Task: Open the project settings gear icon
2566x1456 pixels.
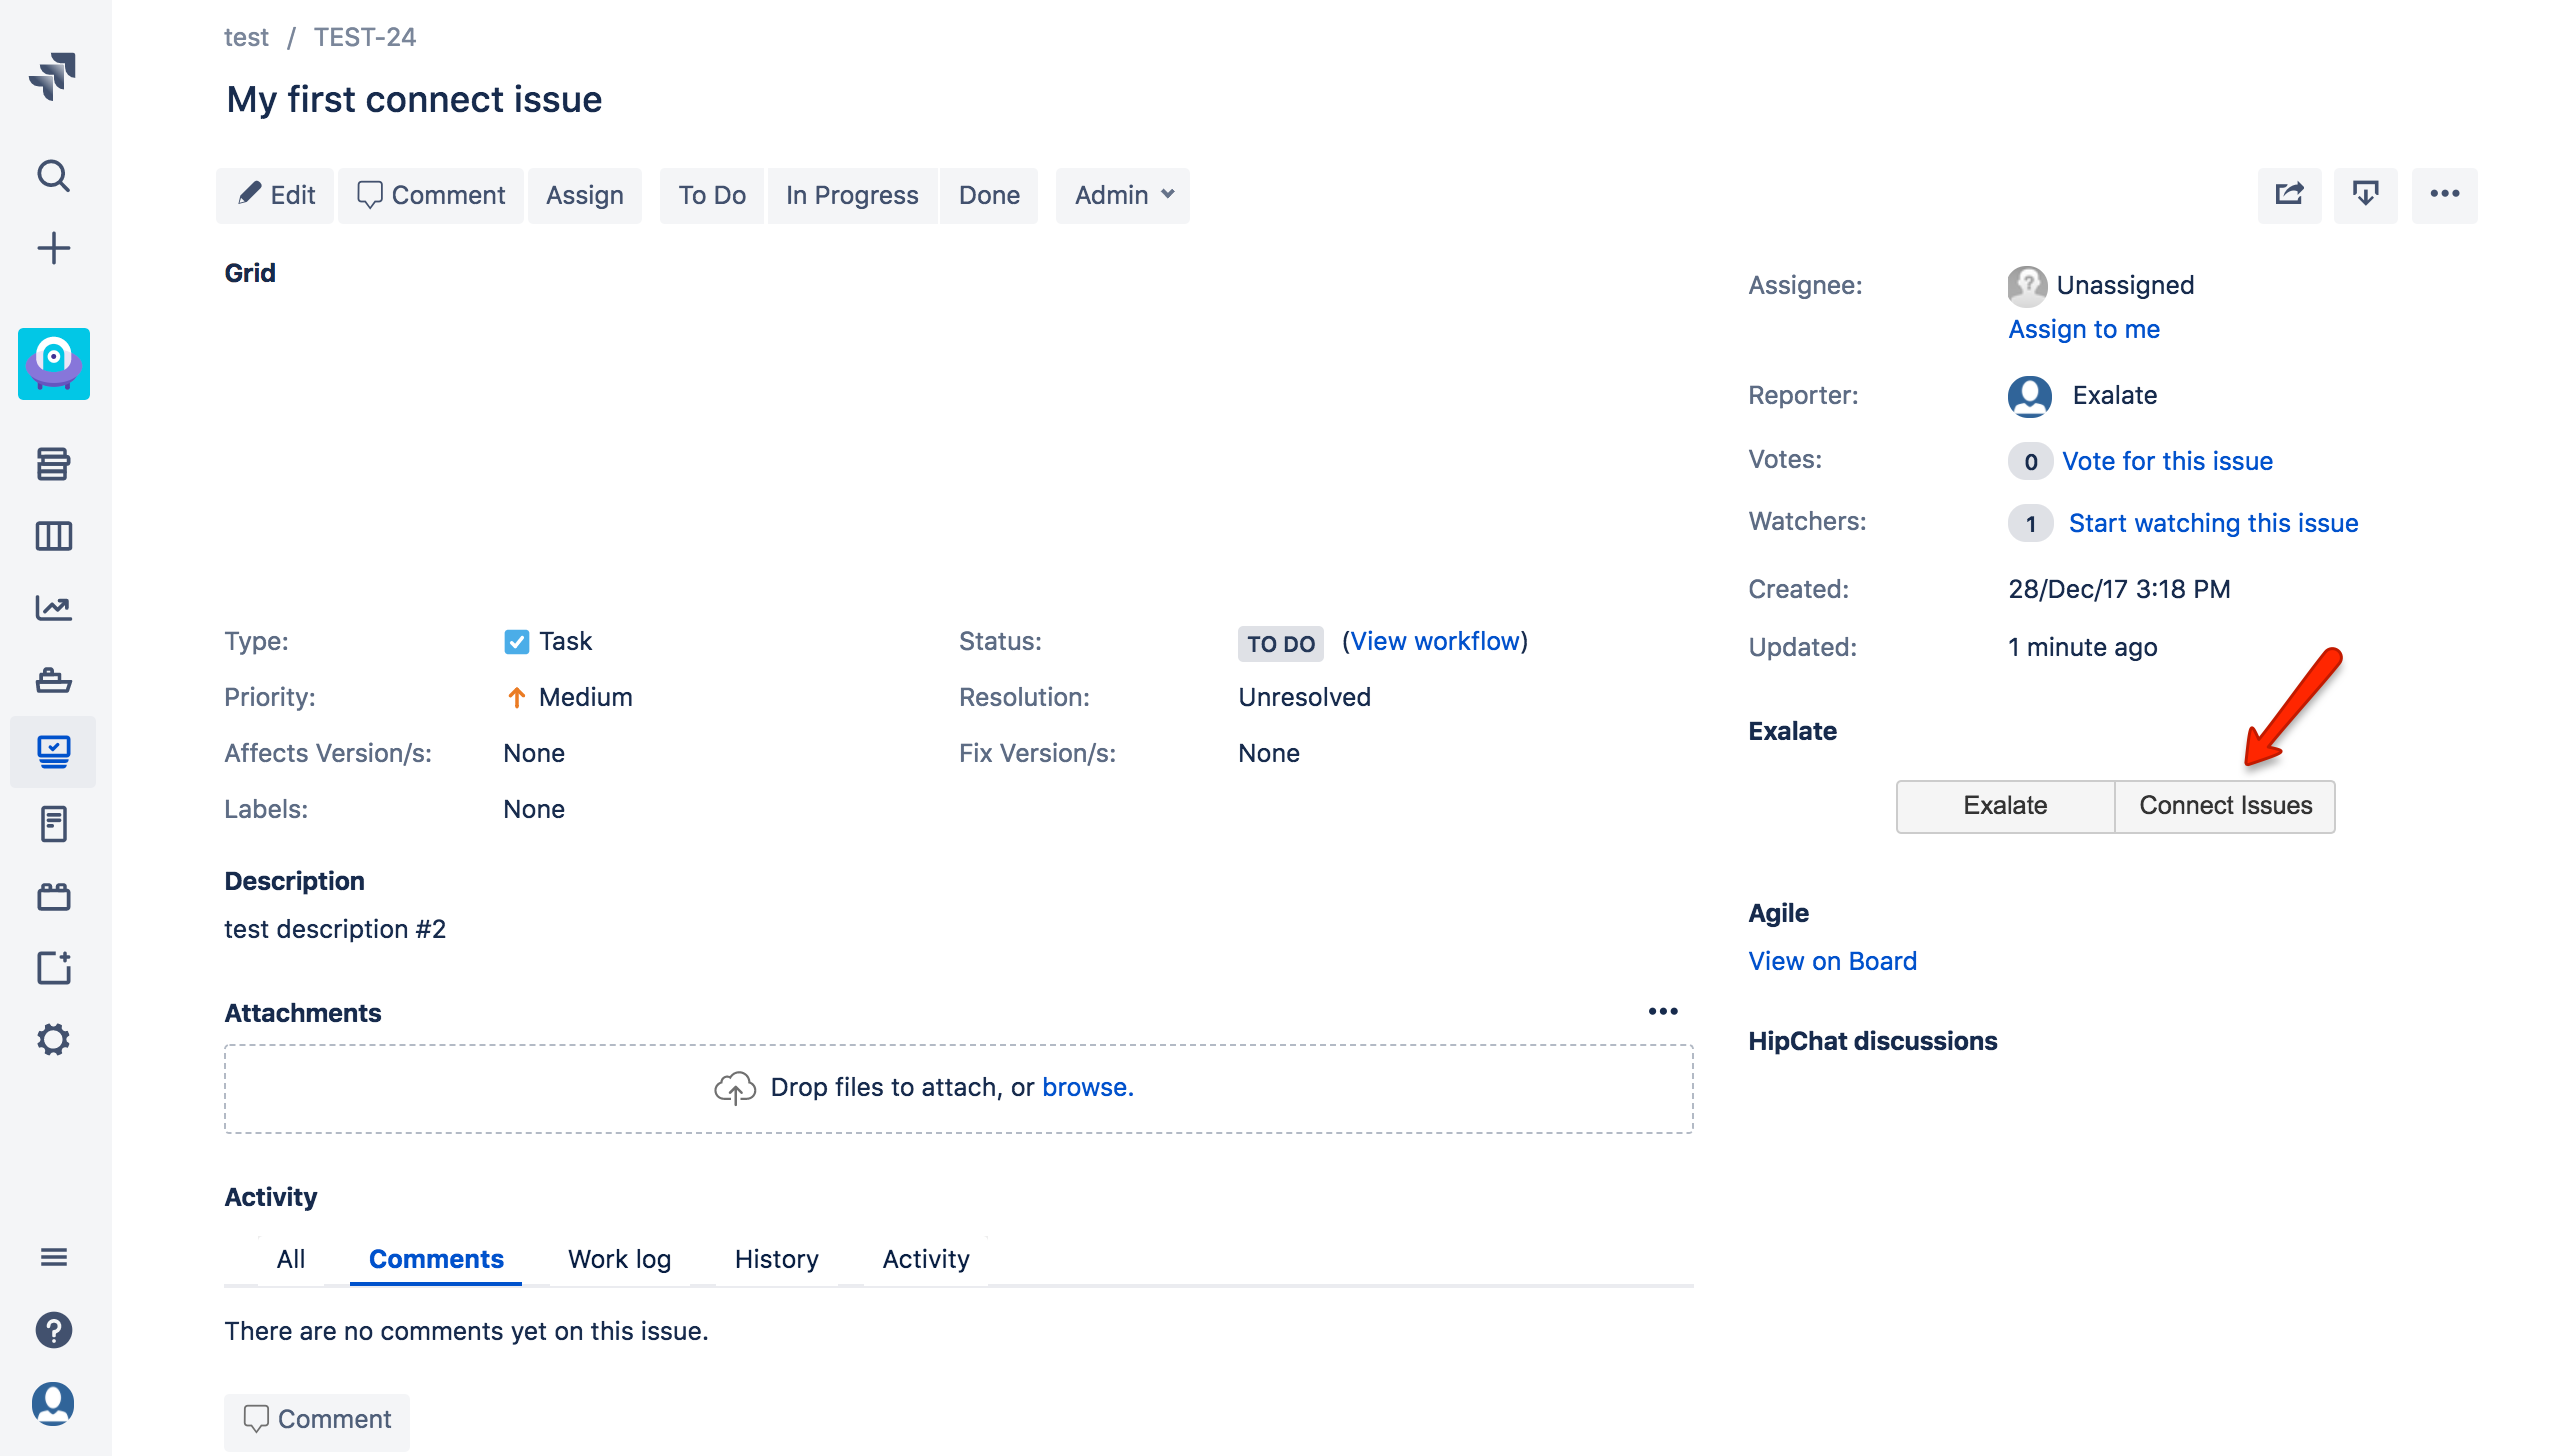Action: (53, 1039)
